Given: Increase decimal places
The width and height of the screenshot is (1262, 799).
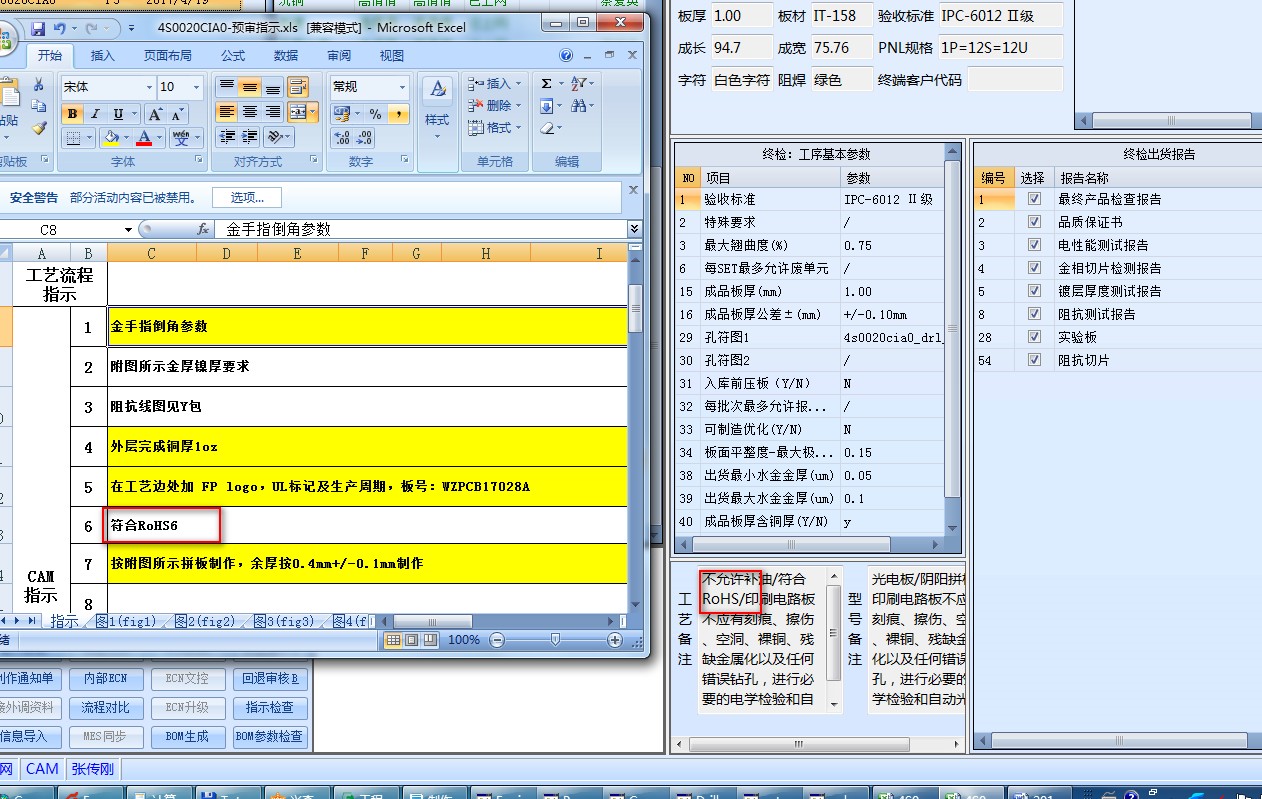Looking at the screenshot, I should (341, 138).
